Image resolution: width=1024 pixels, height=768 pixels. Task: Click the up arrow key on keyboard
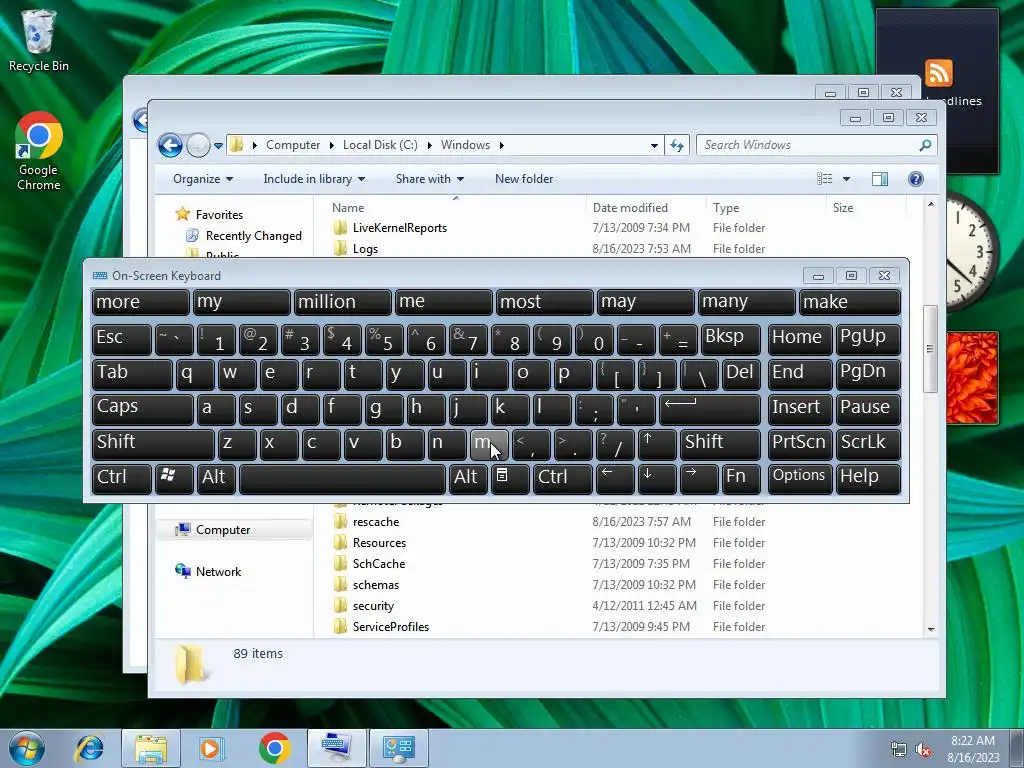coord(657,443)
